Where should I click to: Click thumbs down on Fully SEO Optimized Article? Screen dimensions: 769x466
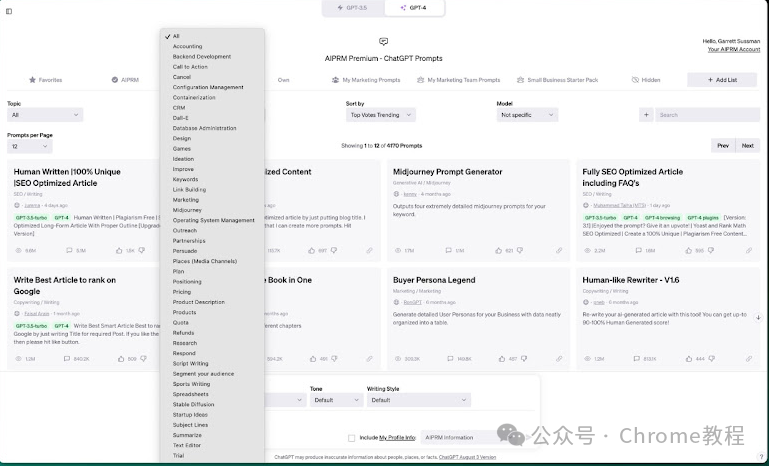(x=711, y=250)
